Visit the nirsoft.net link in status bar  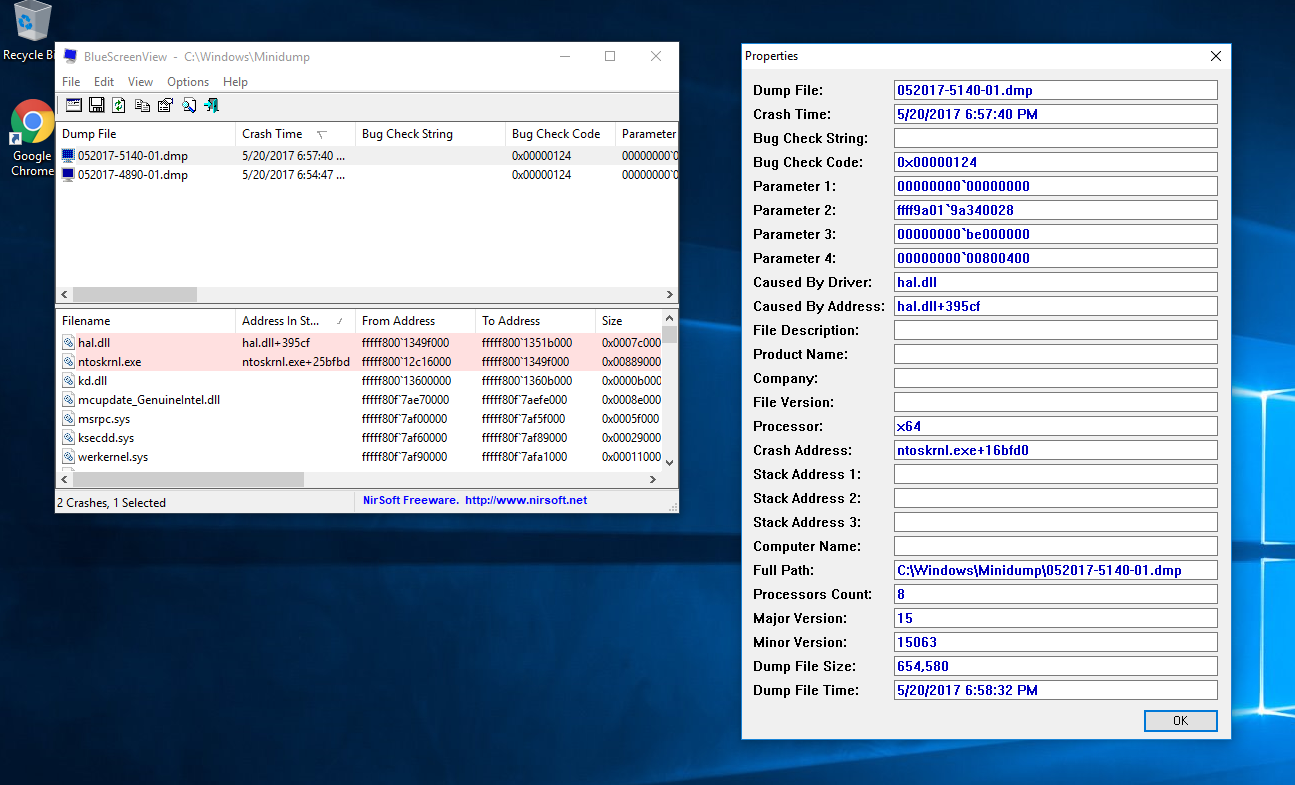526,500
